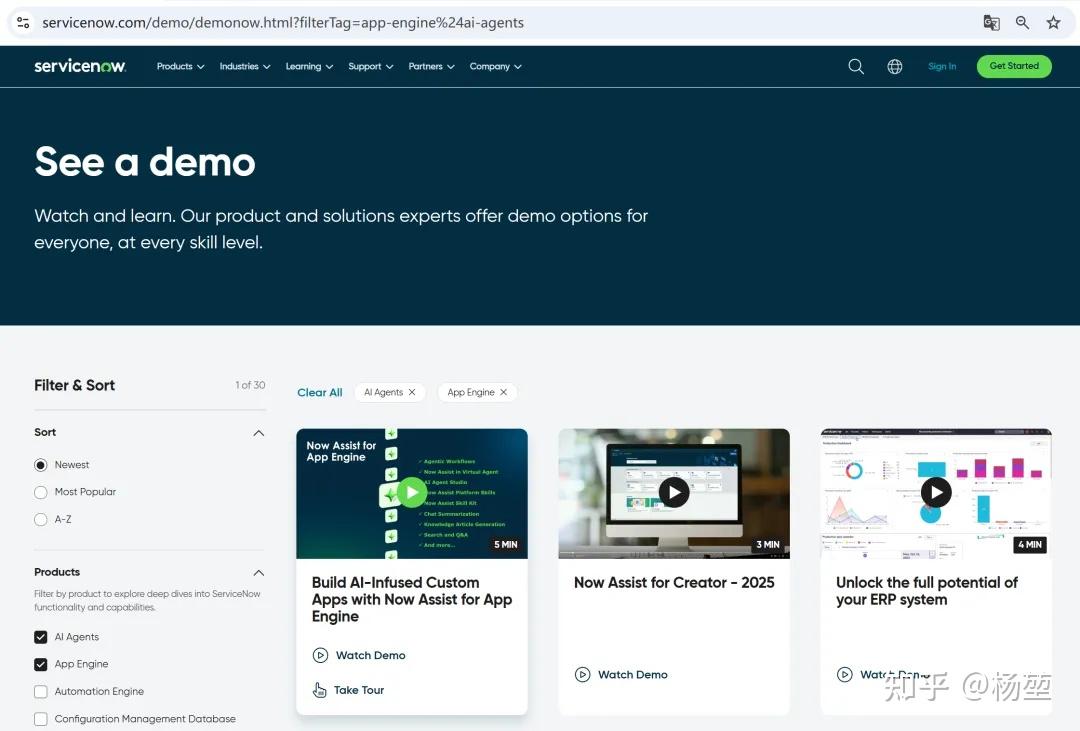This screenshot has height=731, width=1080.
Task: Play the ERP system demo video
Action: (x=936, y=493)
